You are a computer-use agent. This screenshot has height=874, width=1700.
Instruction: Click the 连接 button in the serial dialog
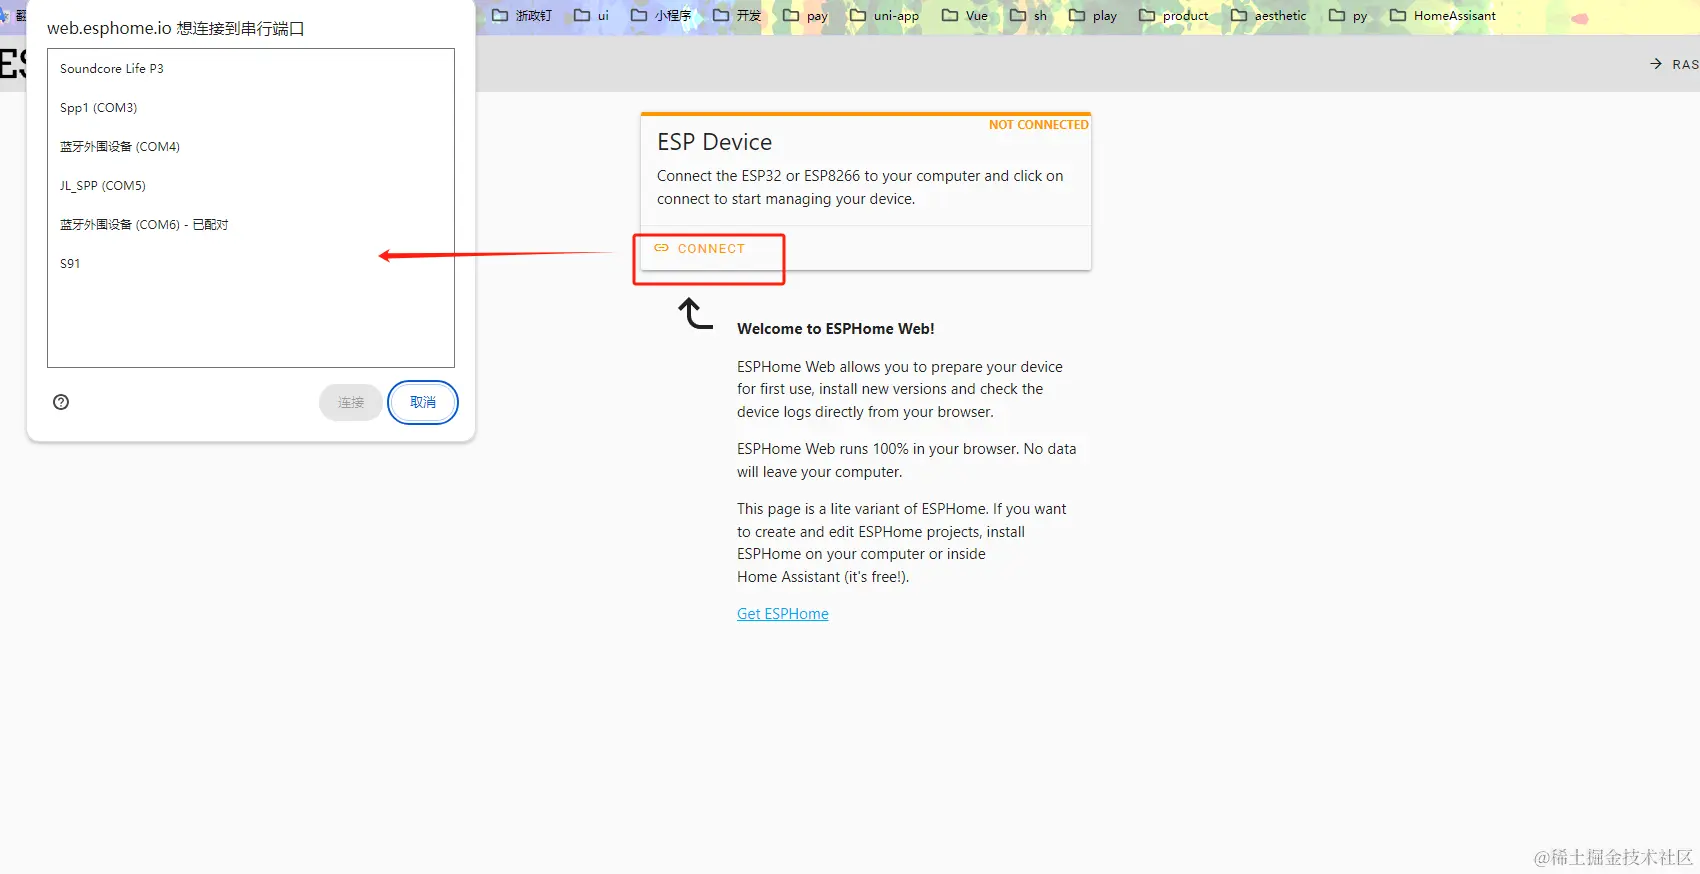pos(351,402)
